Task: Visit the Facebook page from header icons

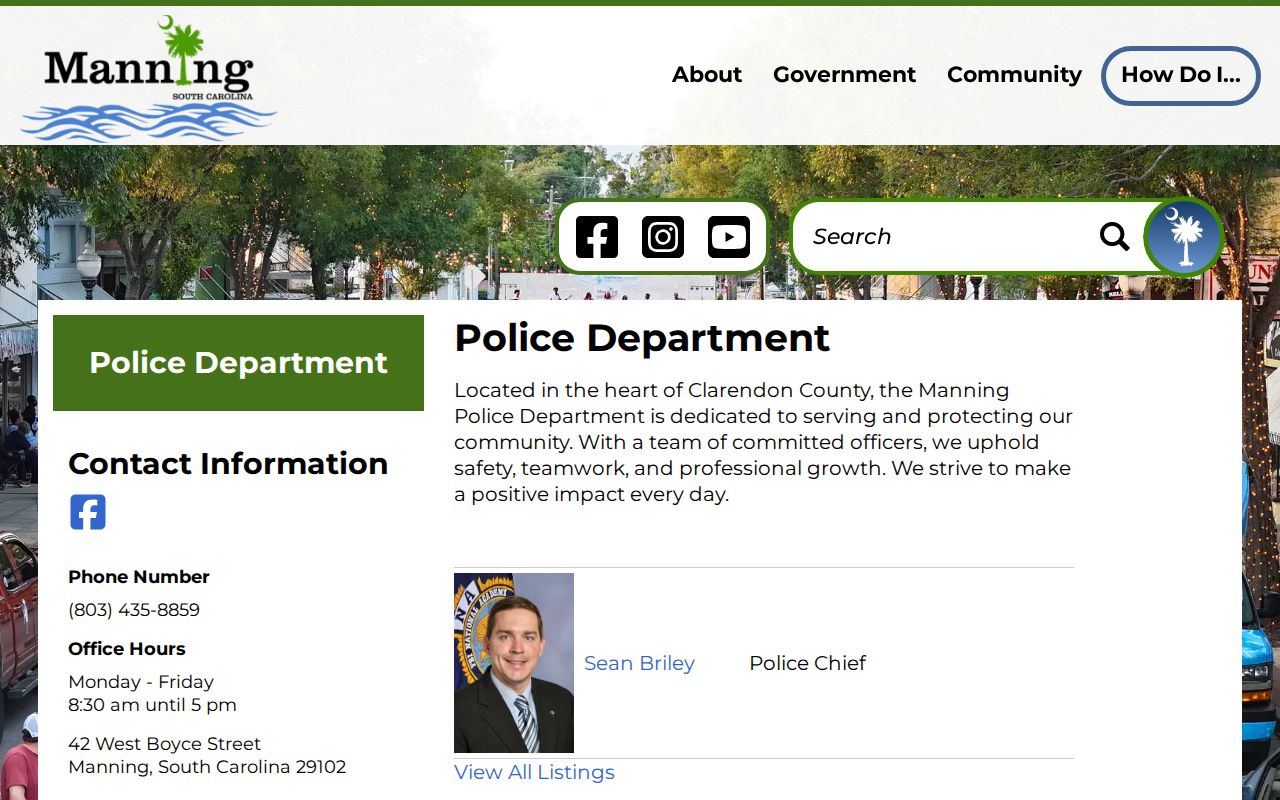Action: 597,237
